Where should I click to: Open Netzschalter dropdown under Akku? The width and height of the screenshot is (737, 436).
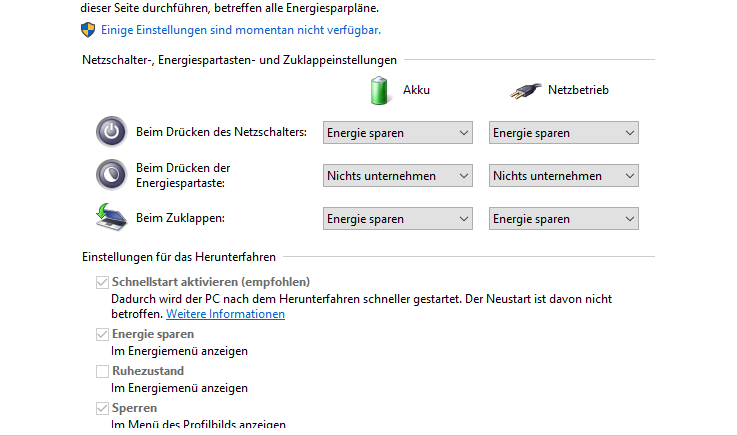tap(398, 133)
